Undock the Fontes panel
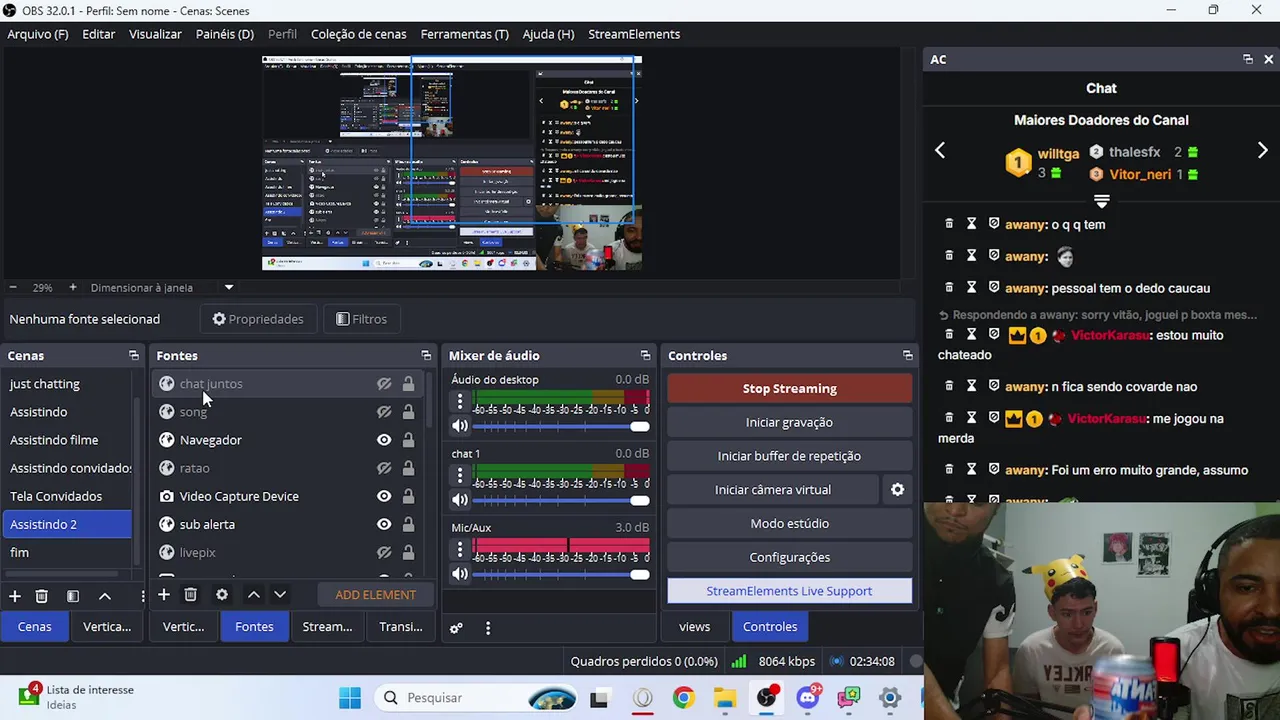The width and height of the screenshot is (1280, 720). point(426,356)
